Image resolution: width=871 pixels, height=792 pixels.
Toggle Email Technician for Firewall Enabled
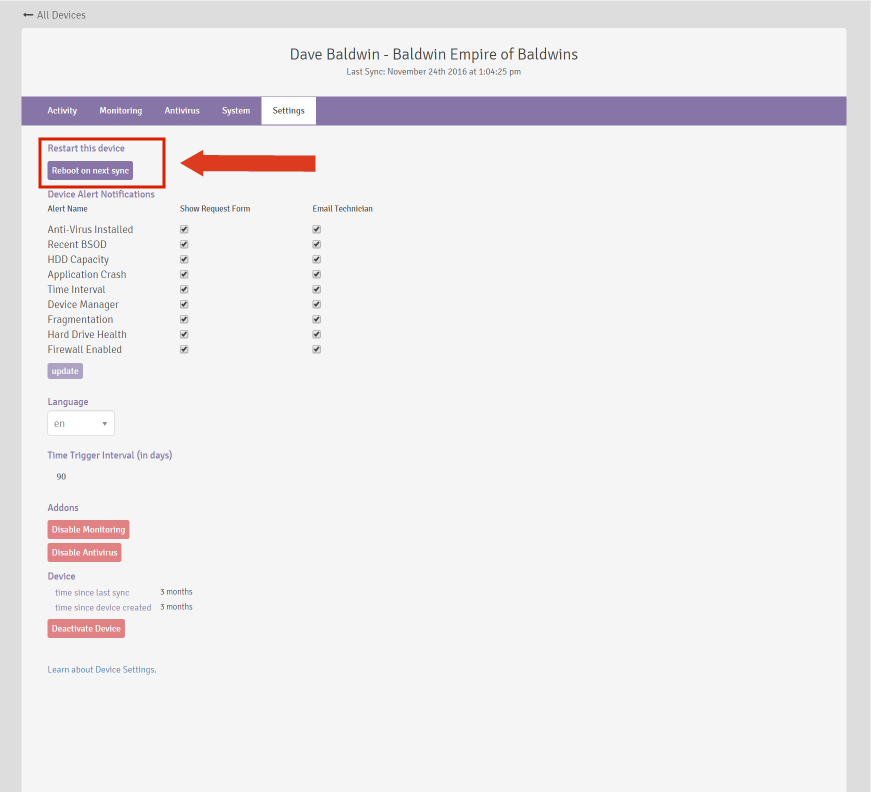coord(317,349)
